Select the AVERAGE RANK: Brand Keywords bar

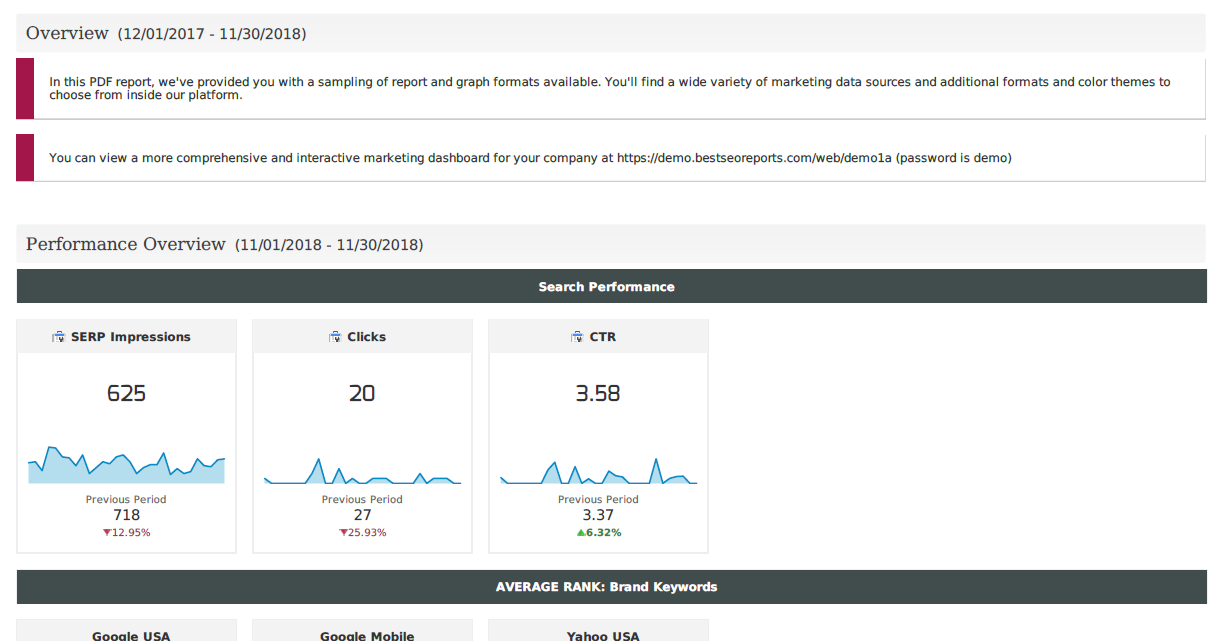coord(611,587)
